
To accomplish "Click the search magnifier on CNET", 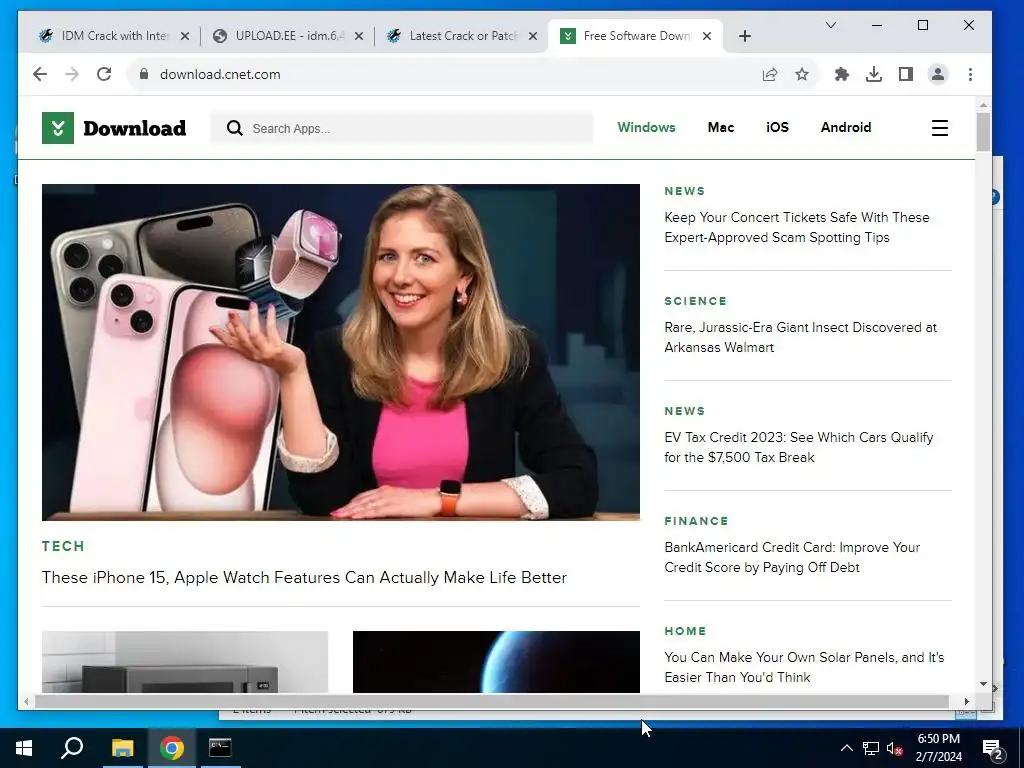I will 234,128.
